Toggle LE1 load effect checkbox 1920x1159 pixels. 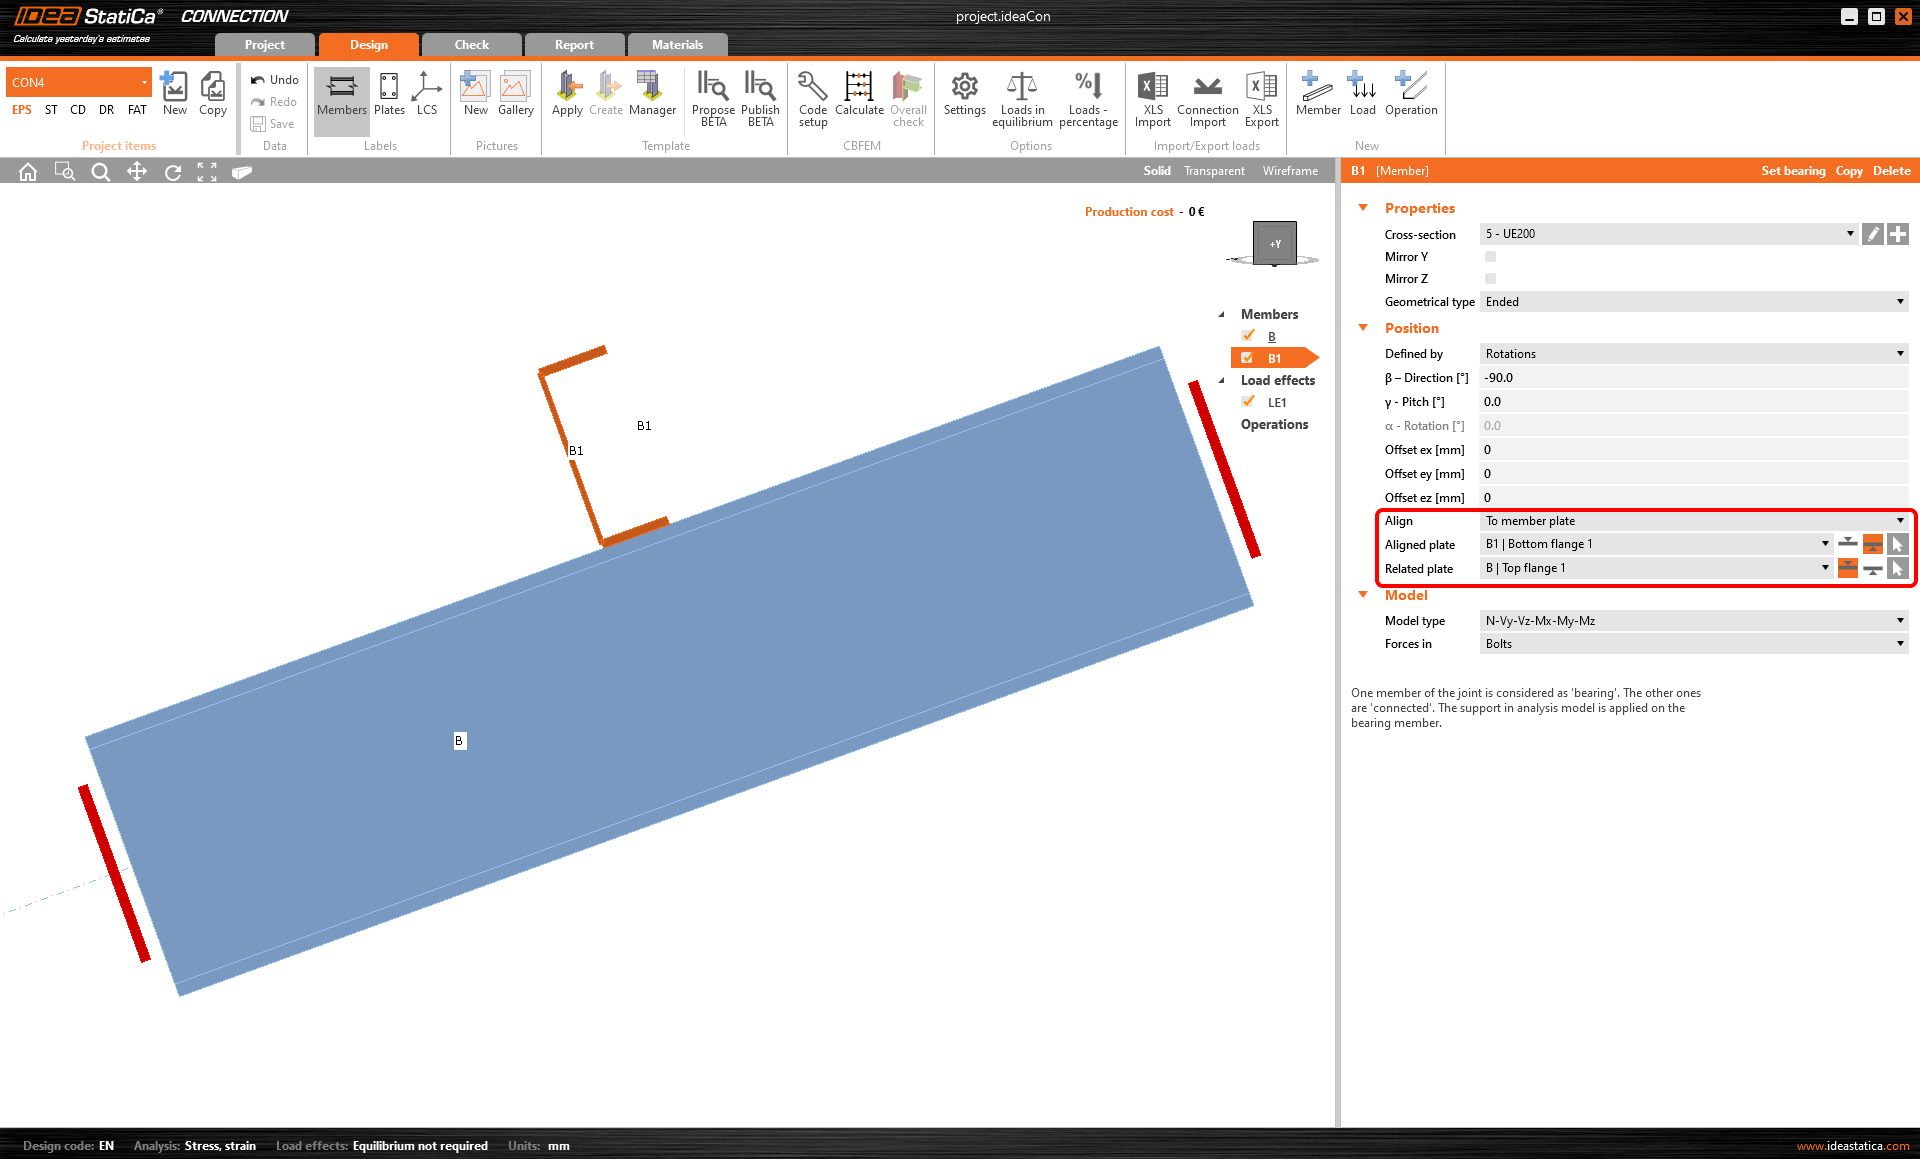coord(1248,402)
